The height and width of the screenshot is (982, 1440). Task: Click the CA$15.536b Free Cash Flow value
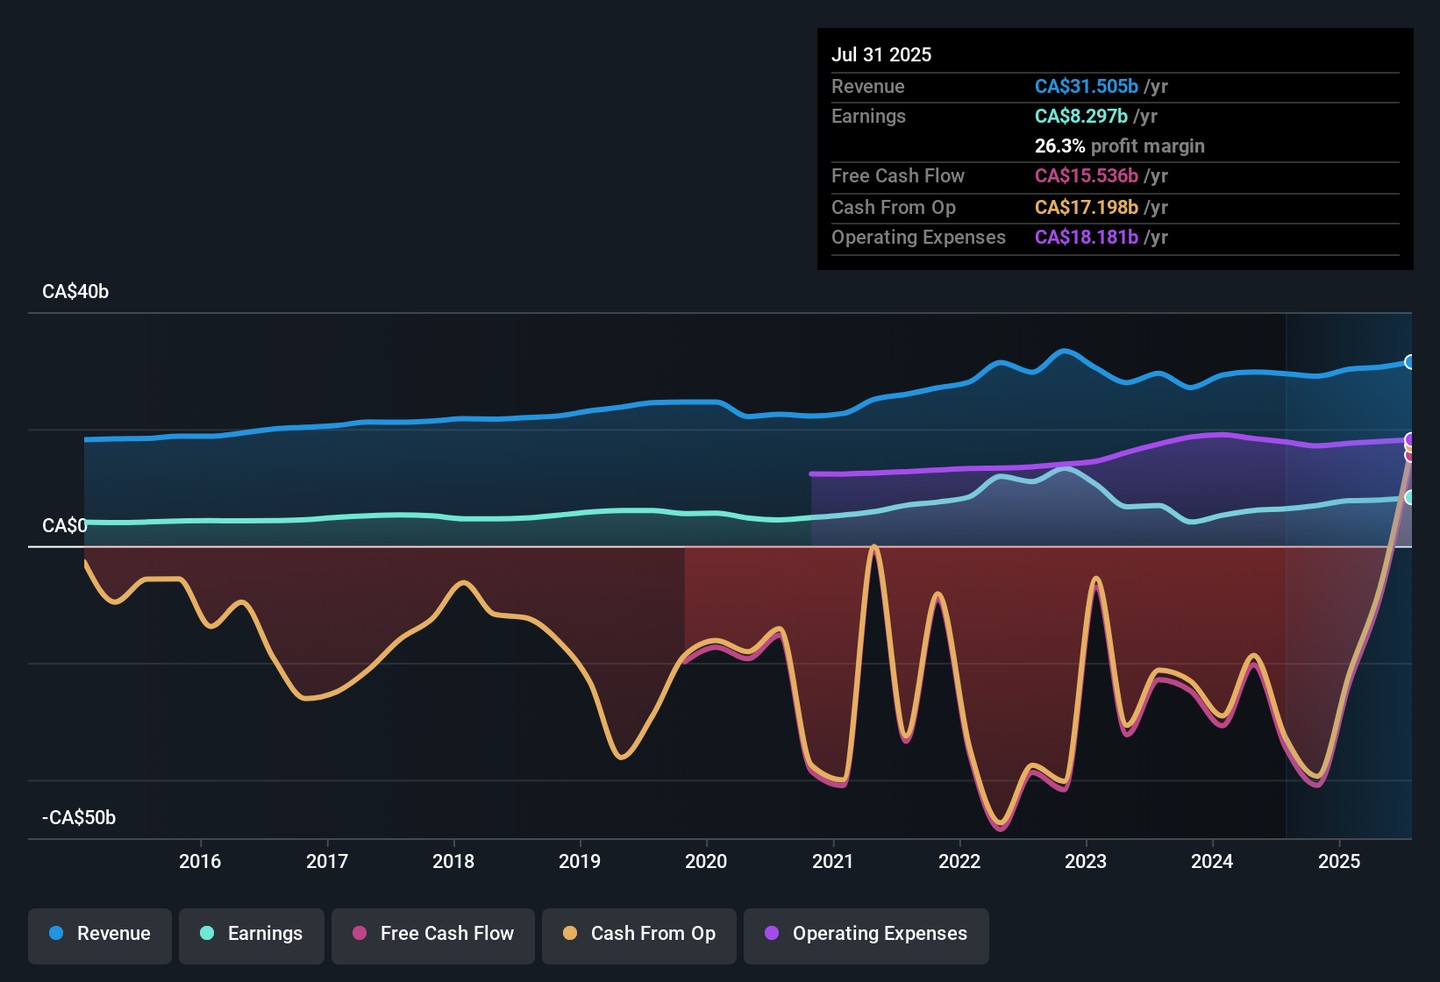pyautogui.click(x=1086, y=176)
